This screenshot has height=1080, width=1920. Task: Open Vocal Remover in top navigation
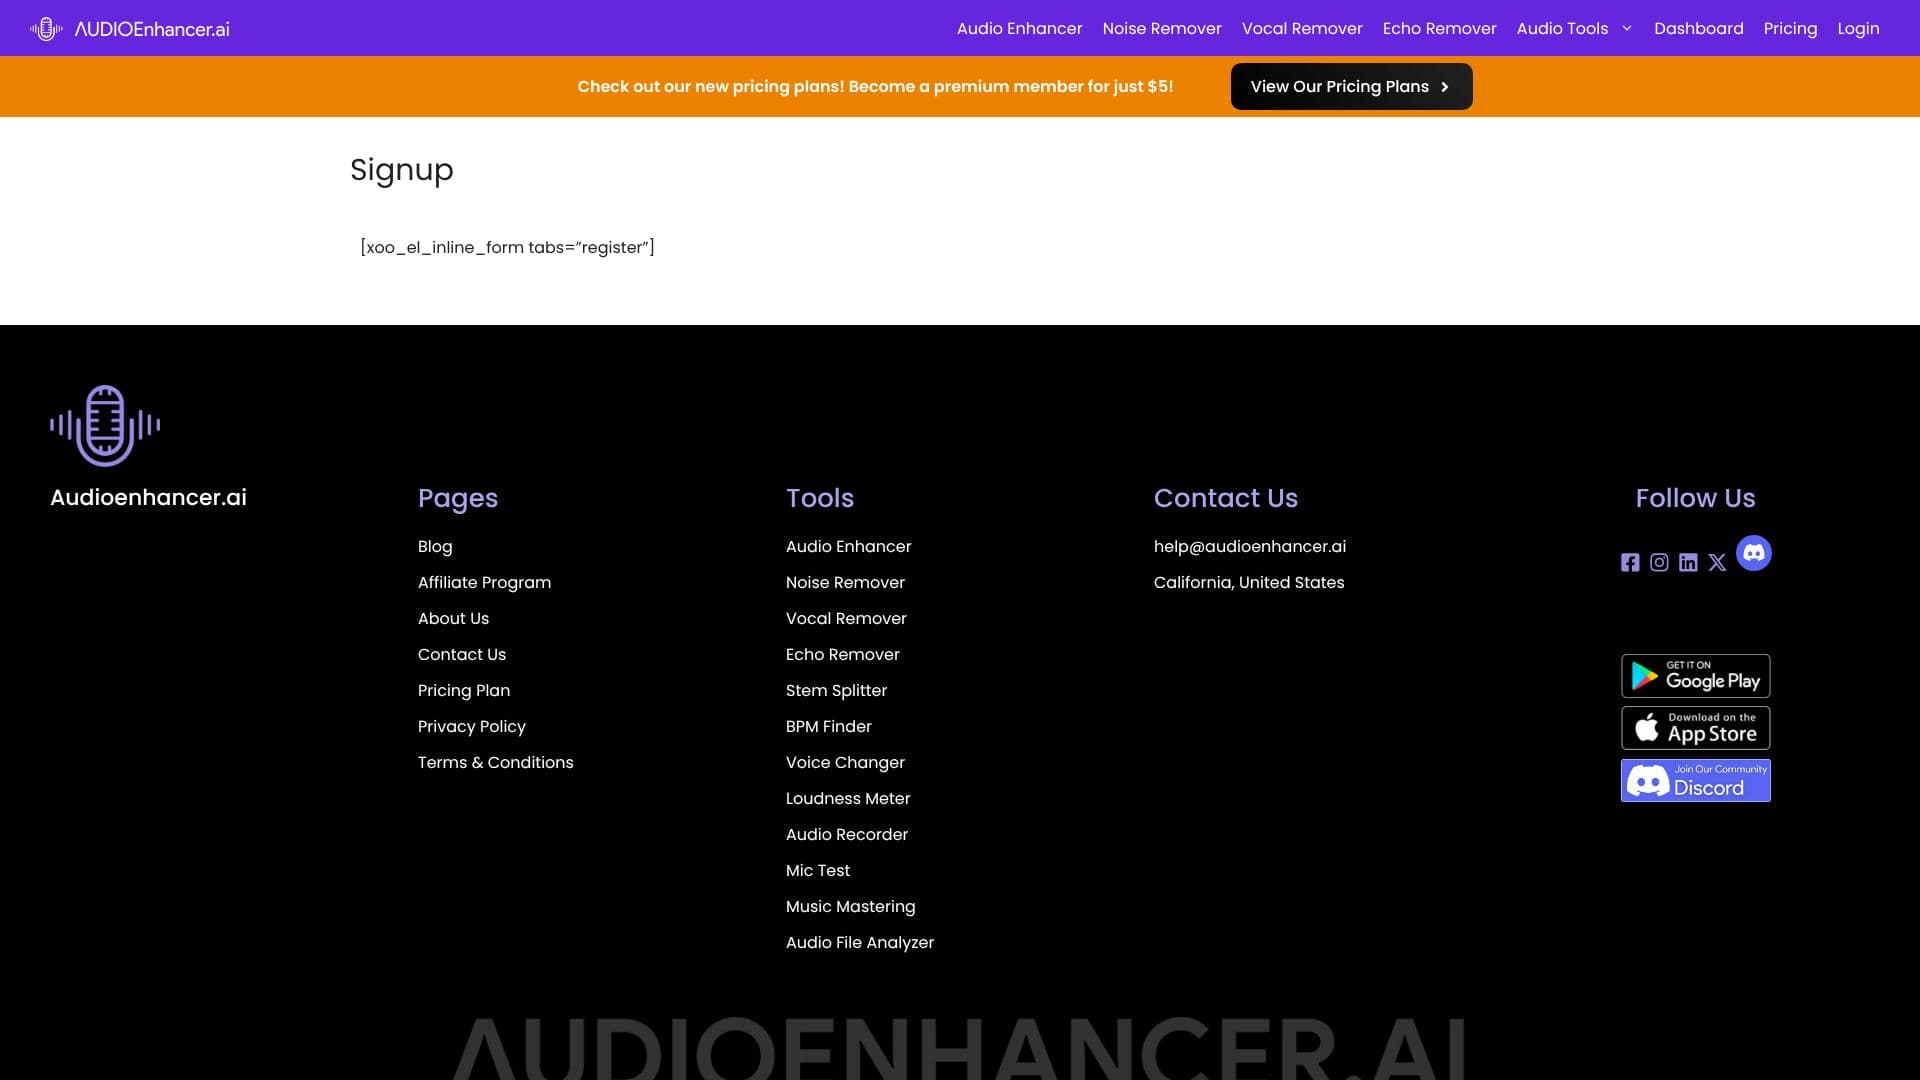pos(1302,28)
